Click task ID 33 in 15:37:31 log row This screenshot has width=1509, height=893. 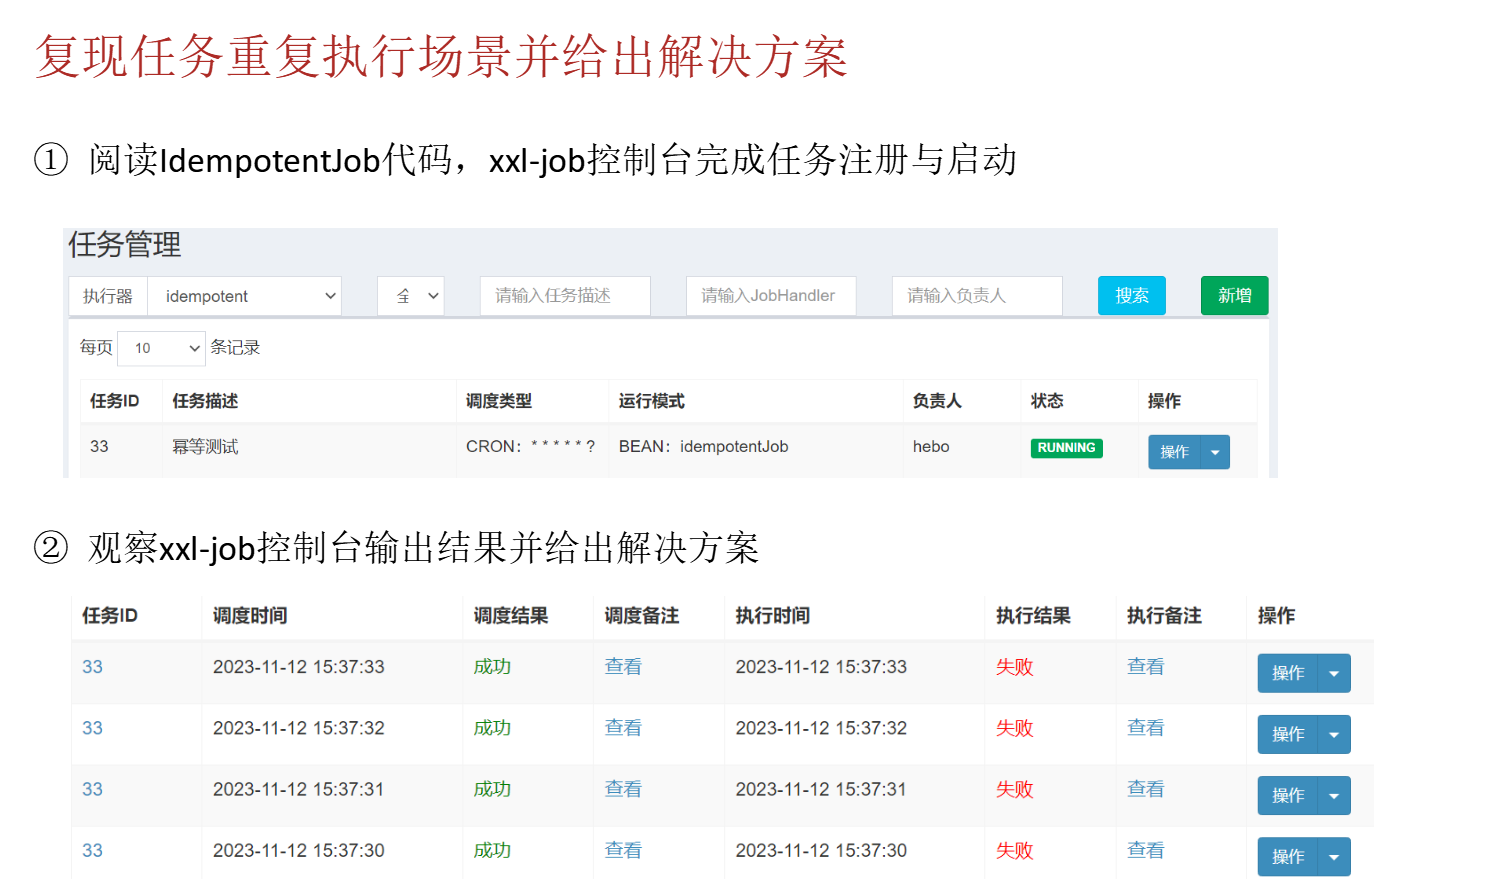click(92, 789)
